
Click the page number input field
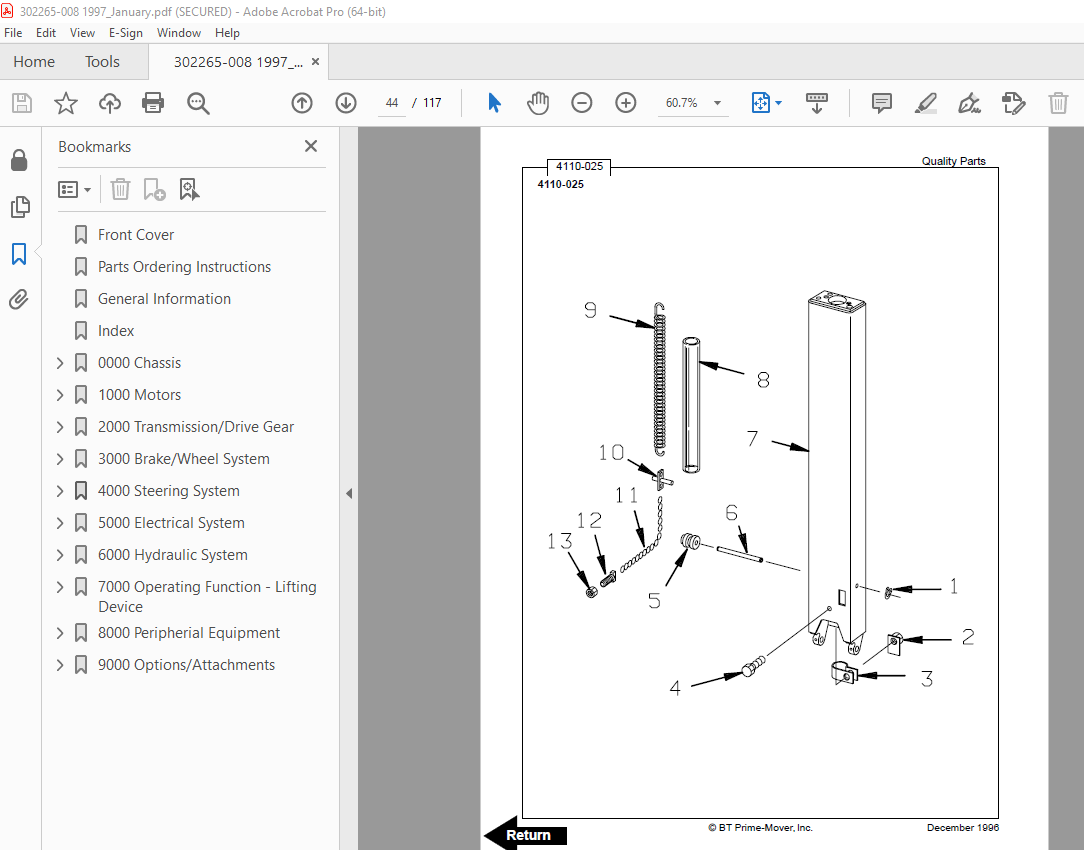(392, 103)
